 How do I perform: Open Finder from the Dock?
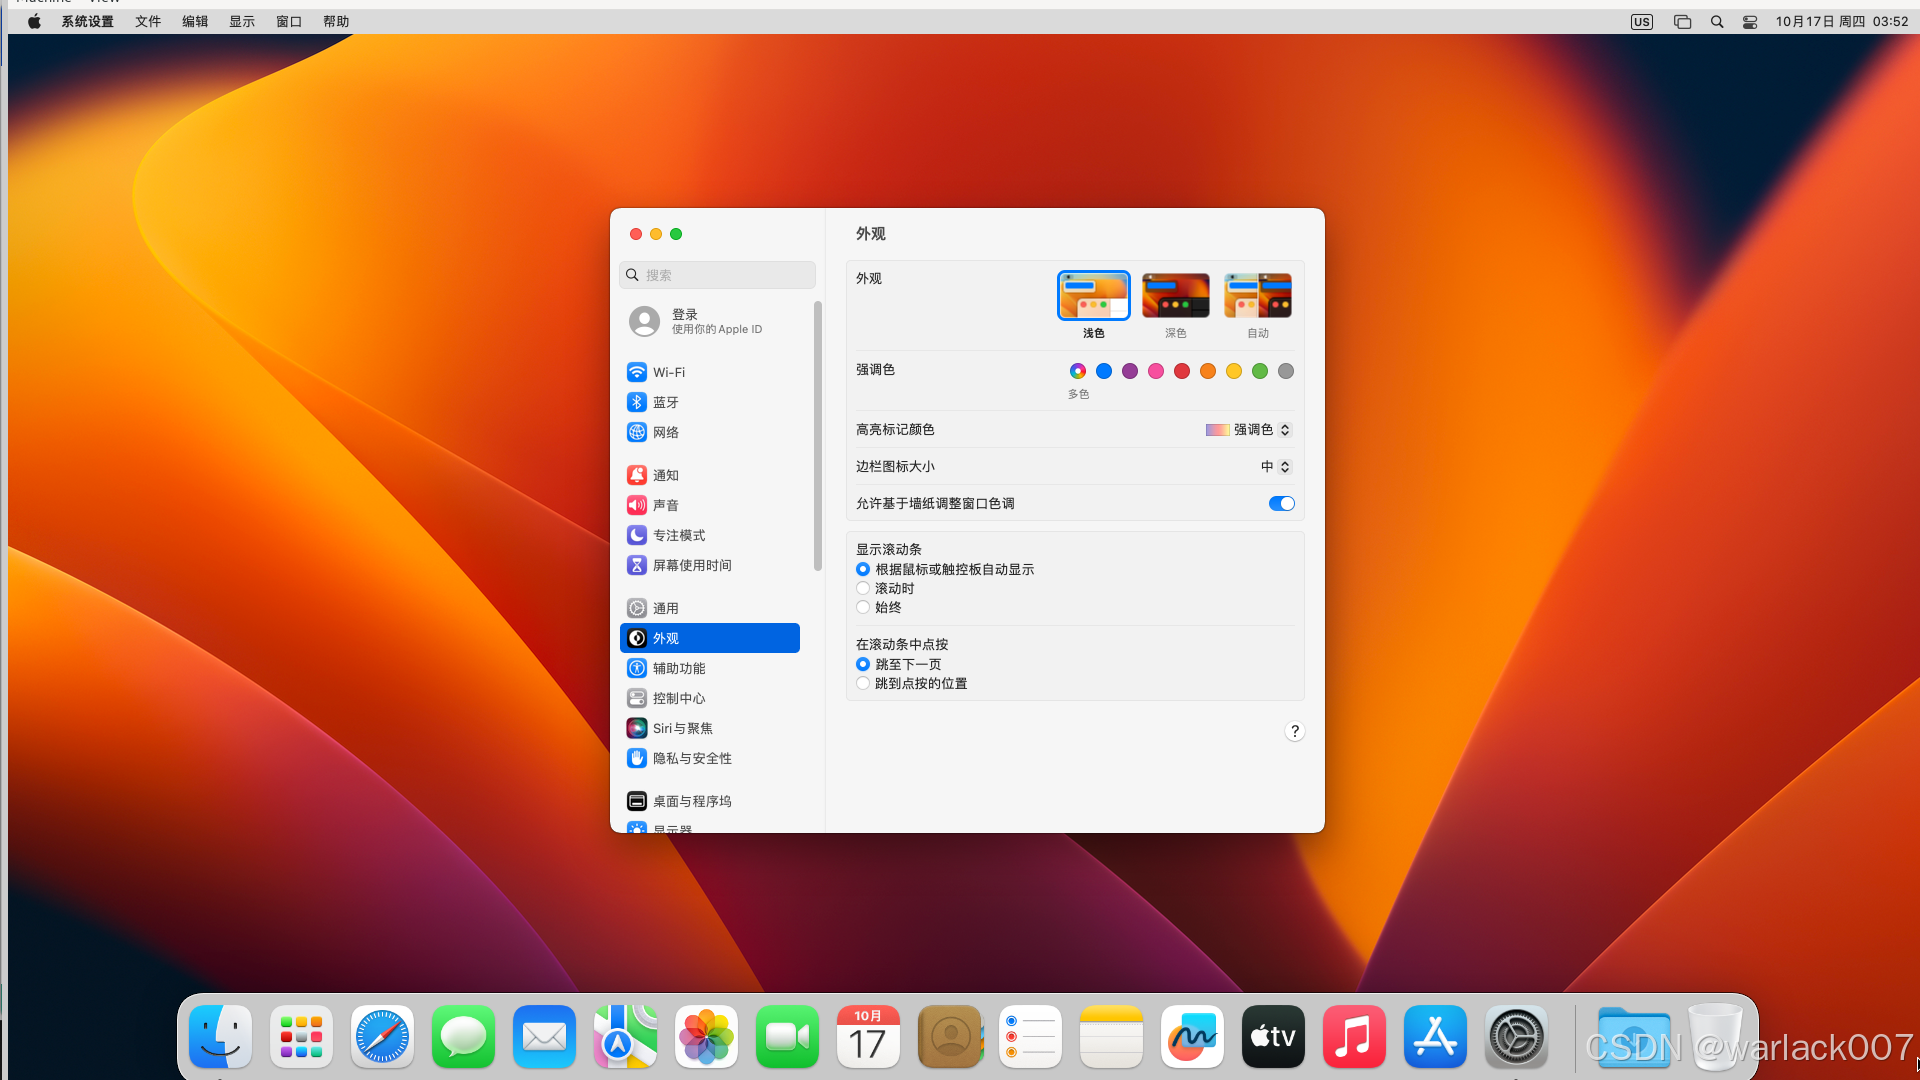(220, 1037)
